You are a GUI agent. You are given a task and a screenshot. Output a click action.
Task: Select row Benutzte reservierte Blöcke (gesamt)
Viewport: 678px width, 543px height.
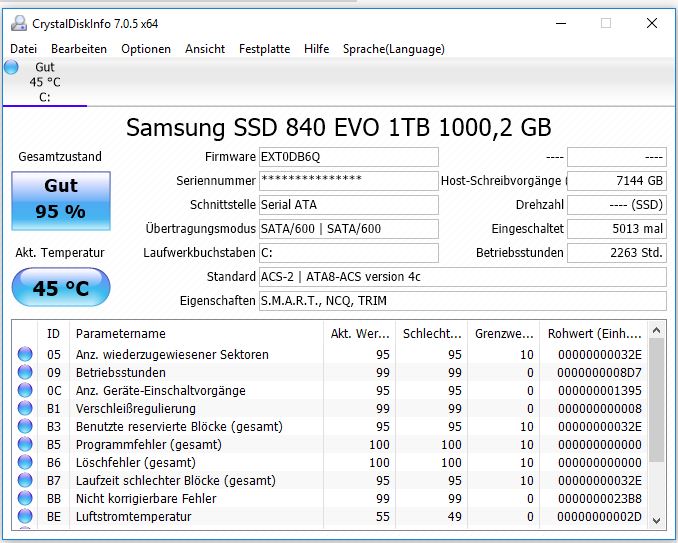coord(330,426)
